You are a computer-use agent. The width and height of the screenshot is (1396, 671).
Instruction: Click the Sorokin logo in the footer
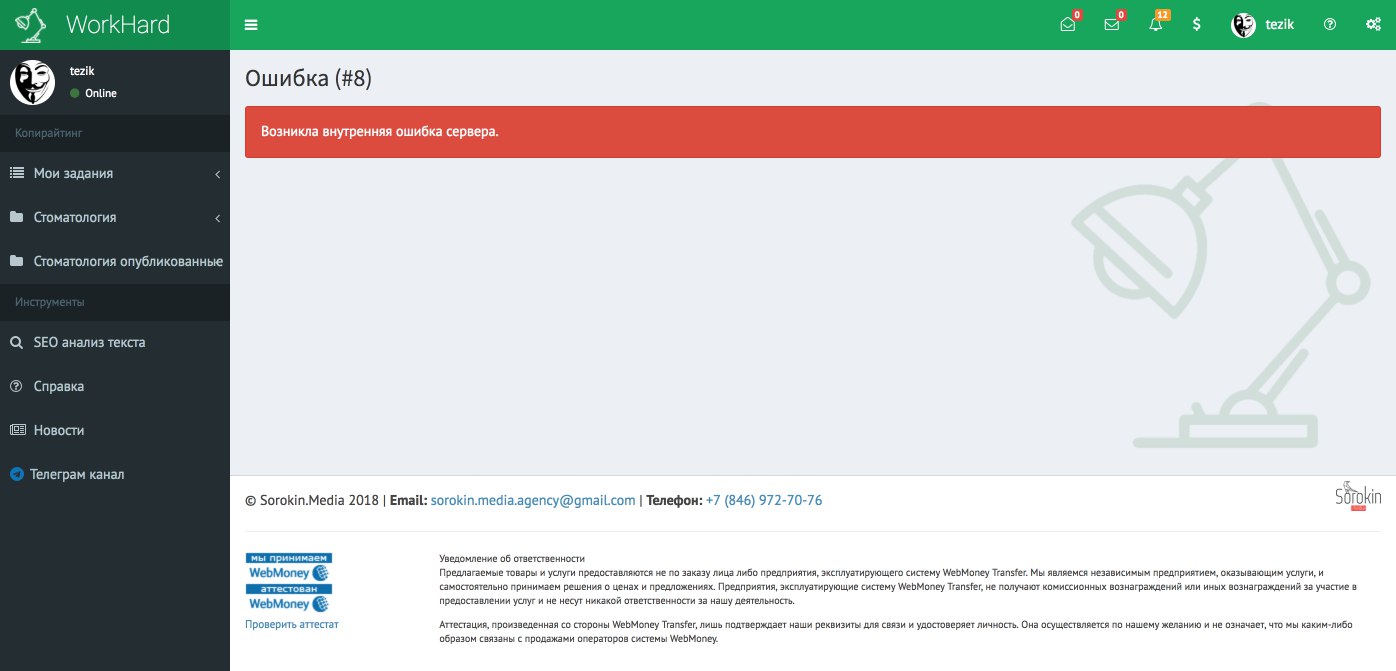coord(1358,494)
